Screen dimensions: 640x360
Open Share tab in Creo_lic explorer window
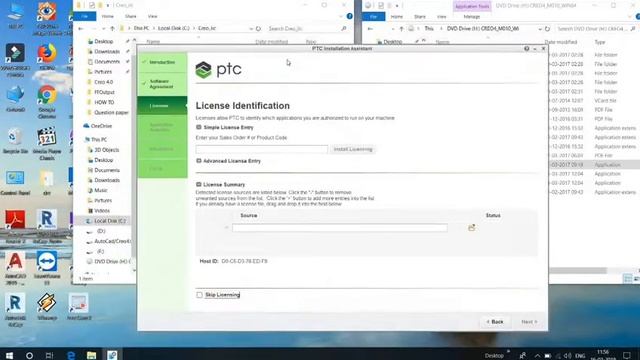pos(131,16)
